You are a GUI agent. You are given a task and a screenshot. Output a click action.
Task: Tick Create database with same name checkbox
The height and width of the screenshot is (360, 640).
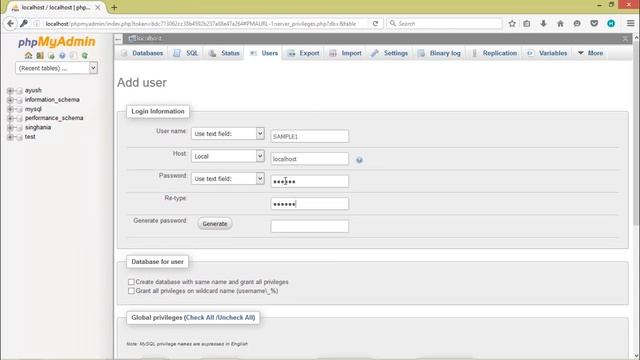click(x=131, y=282)
